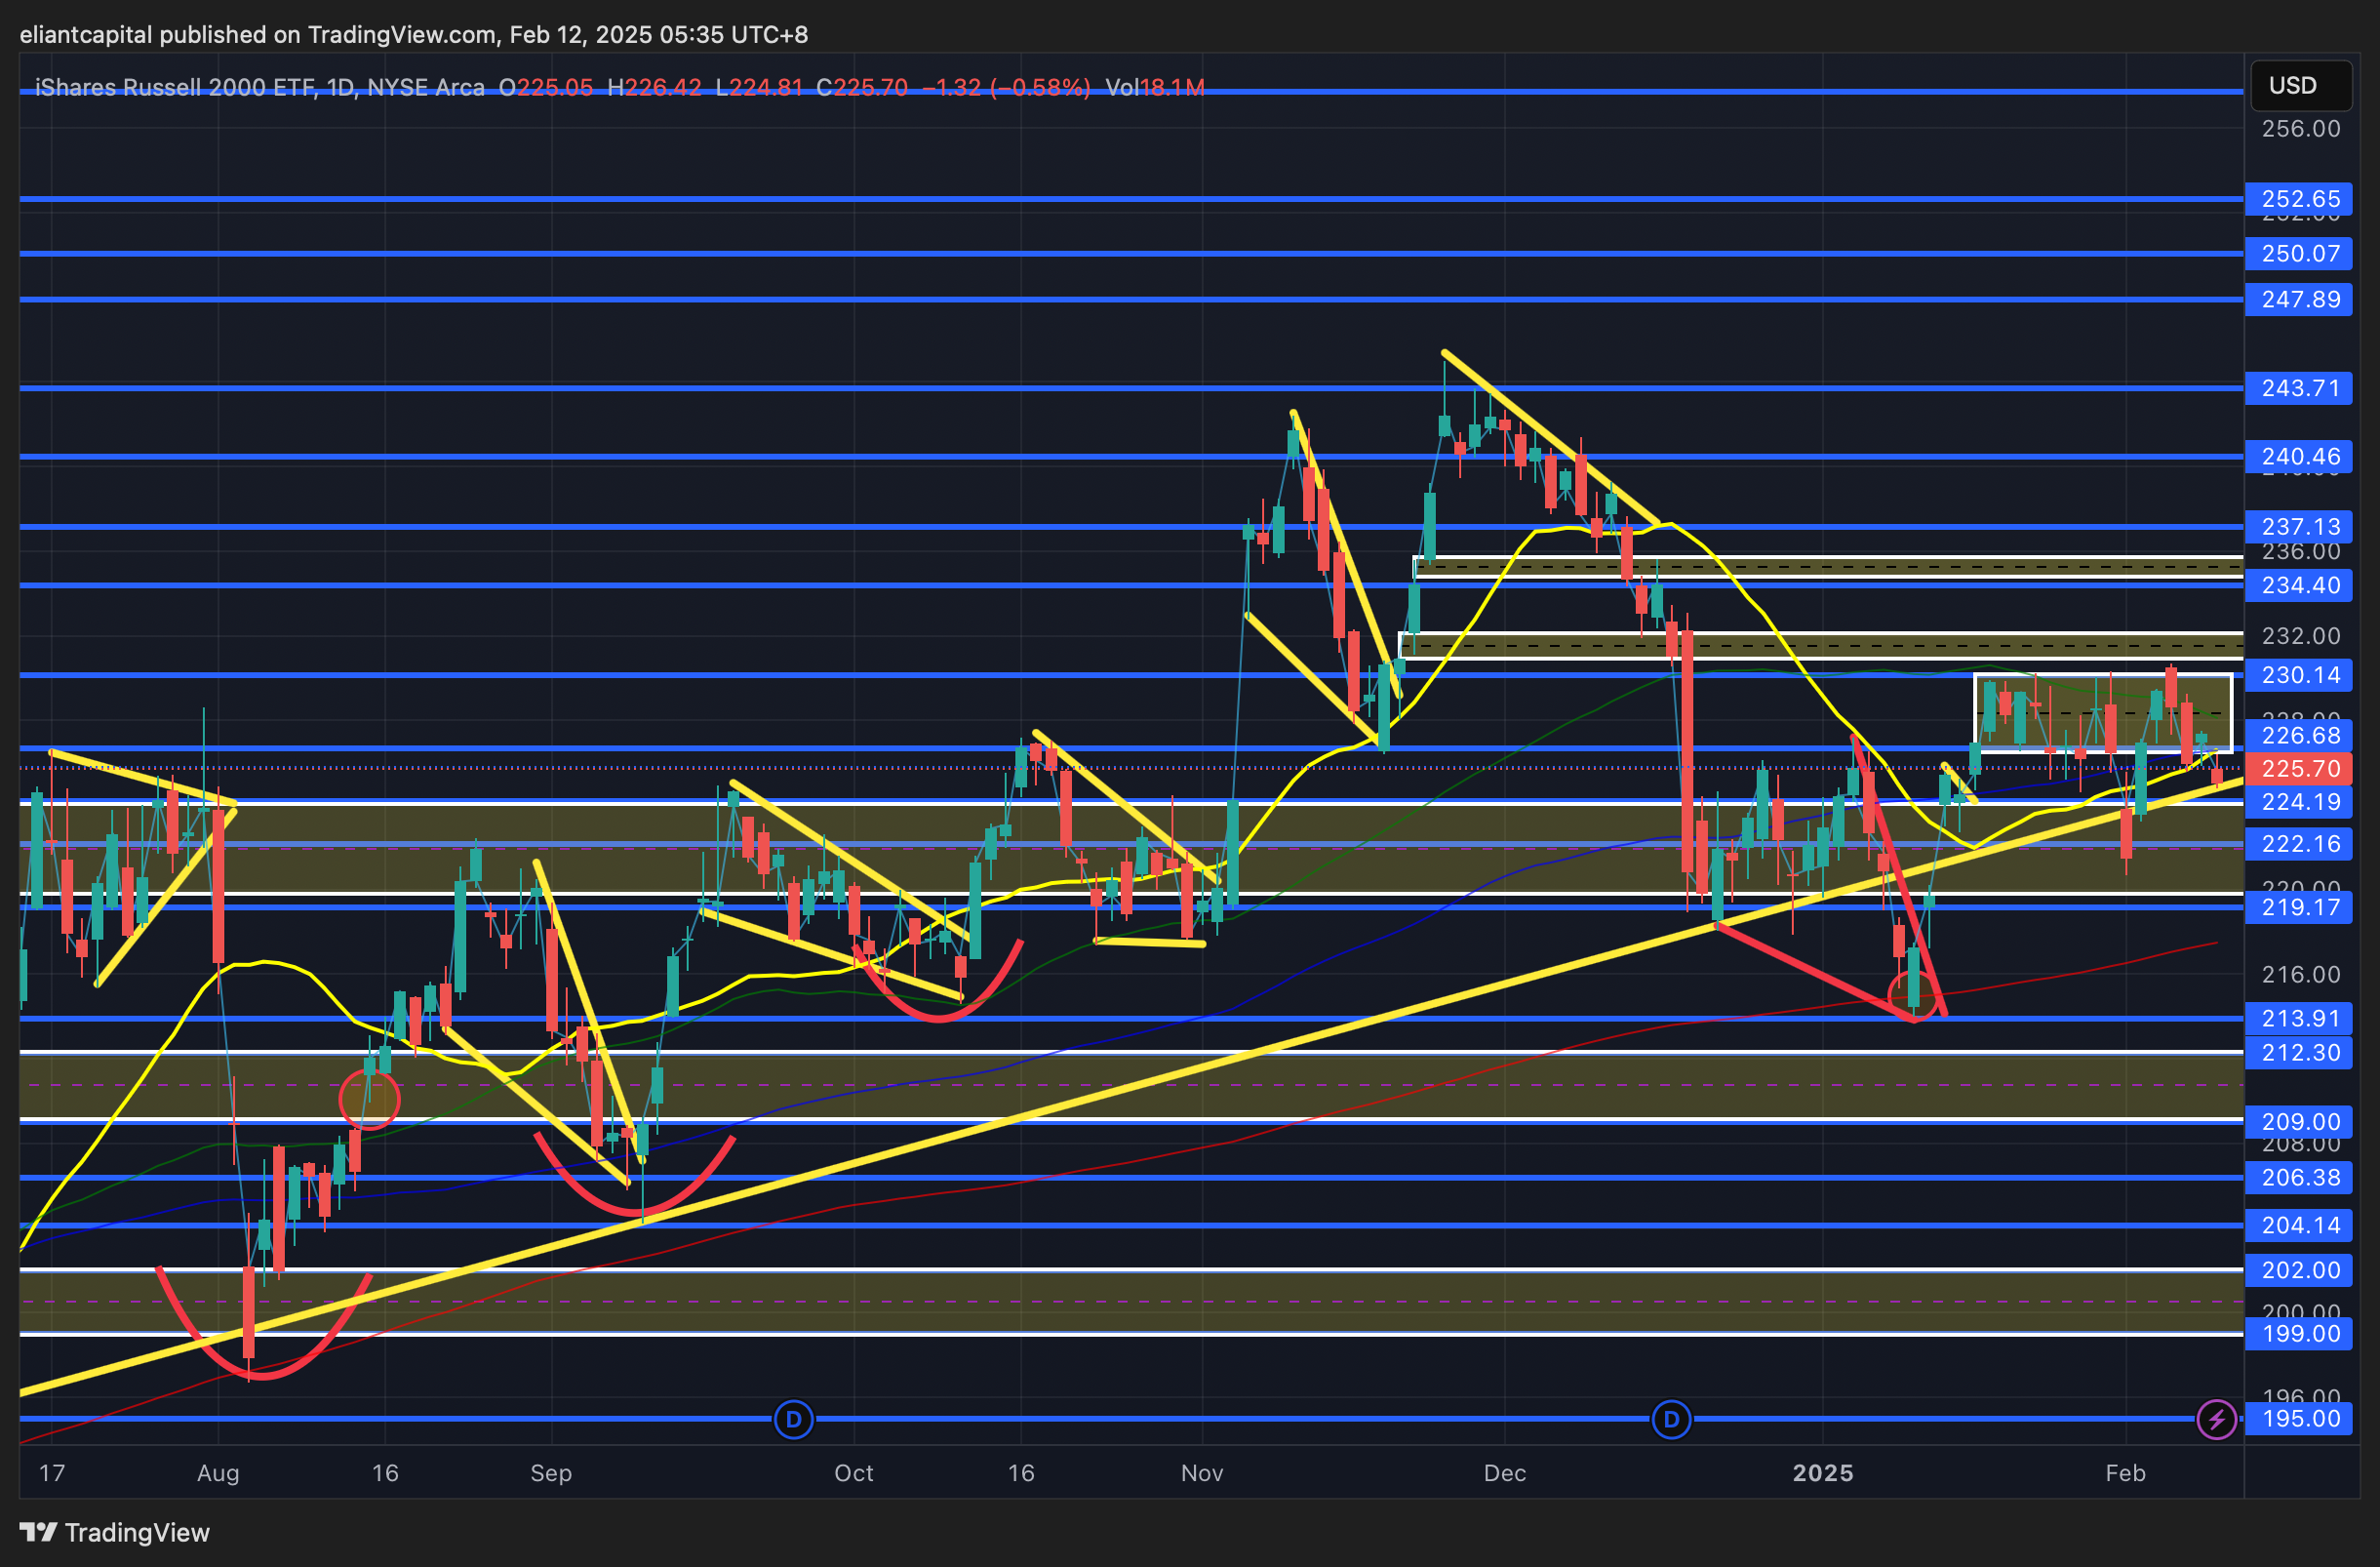The height and width of the screenshot is (1567, 2380).
Task: Click the dividend marker near October
Action: point(793,1419)
